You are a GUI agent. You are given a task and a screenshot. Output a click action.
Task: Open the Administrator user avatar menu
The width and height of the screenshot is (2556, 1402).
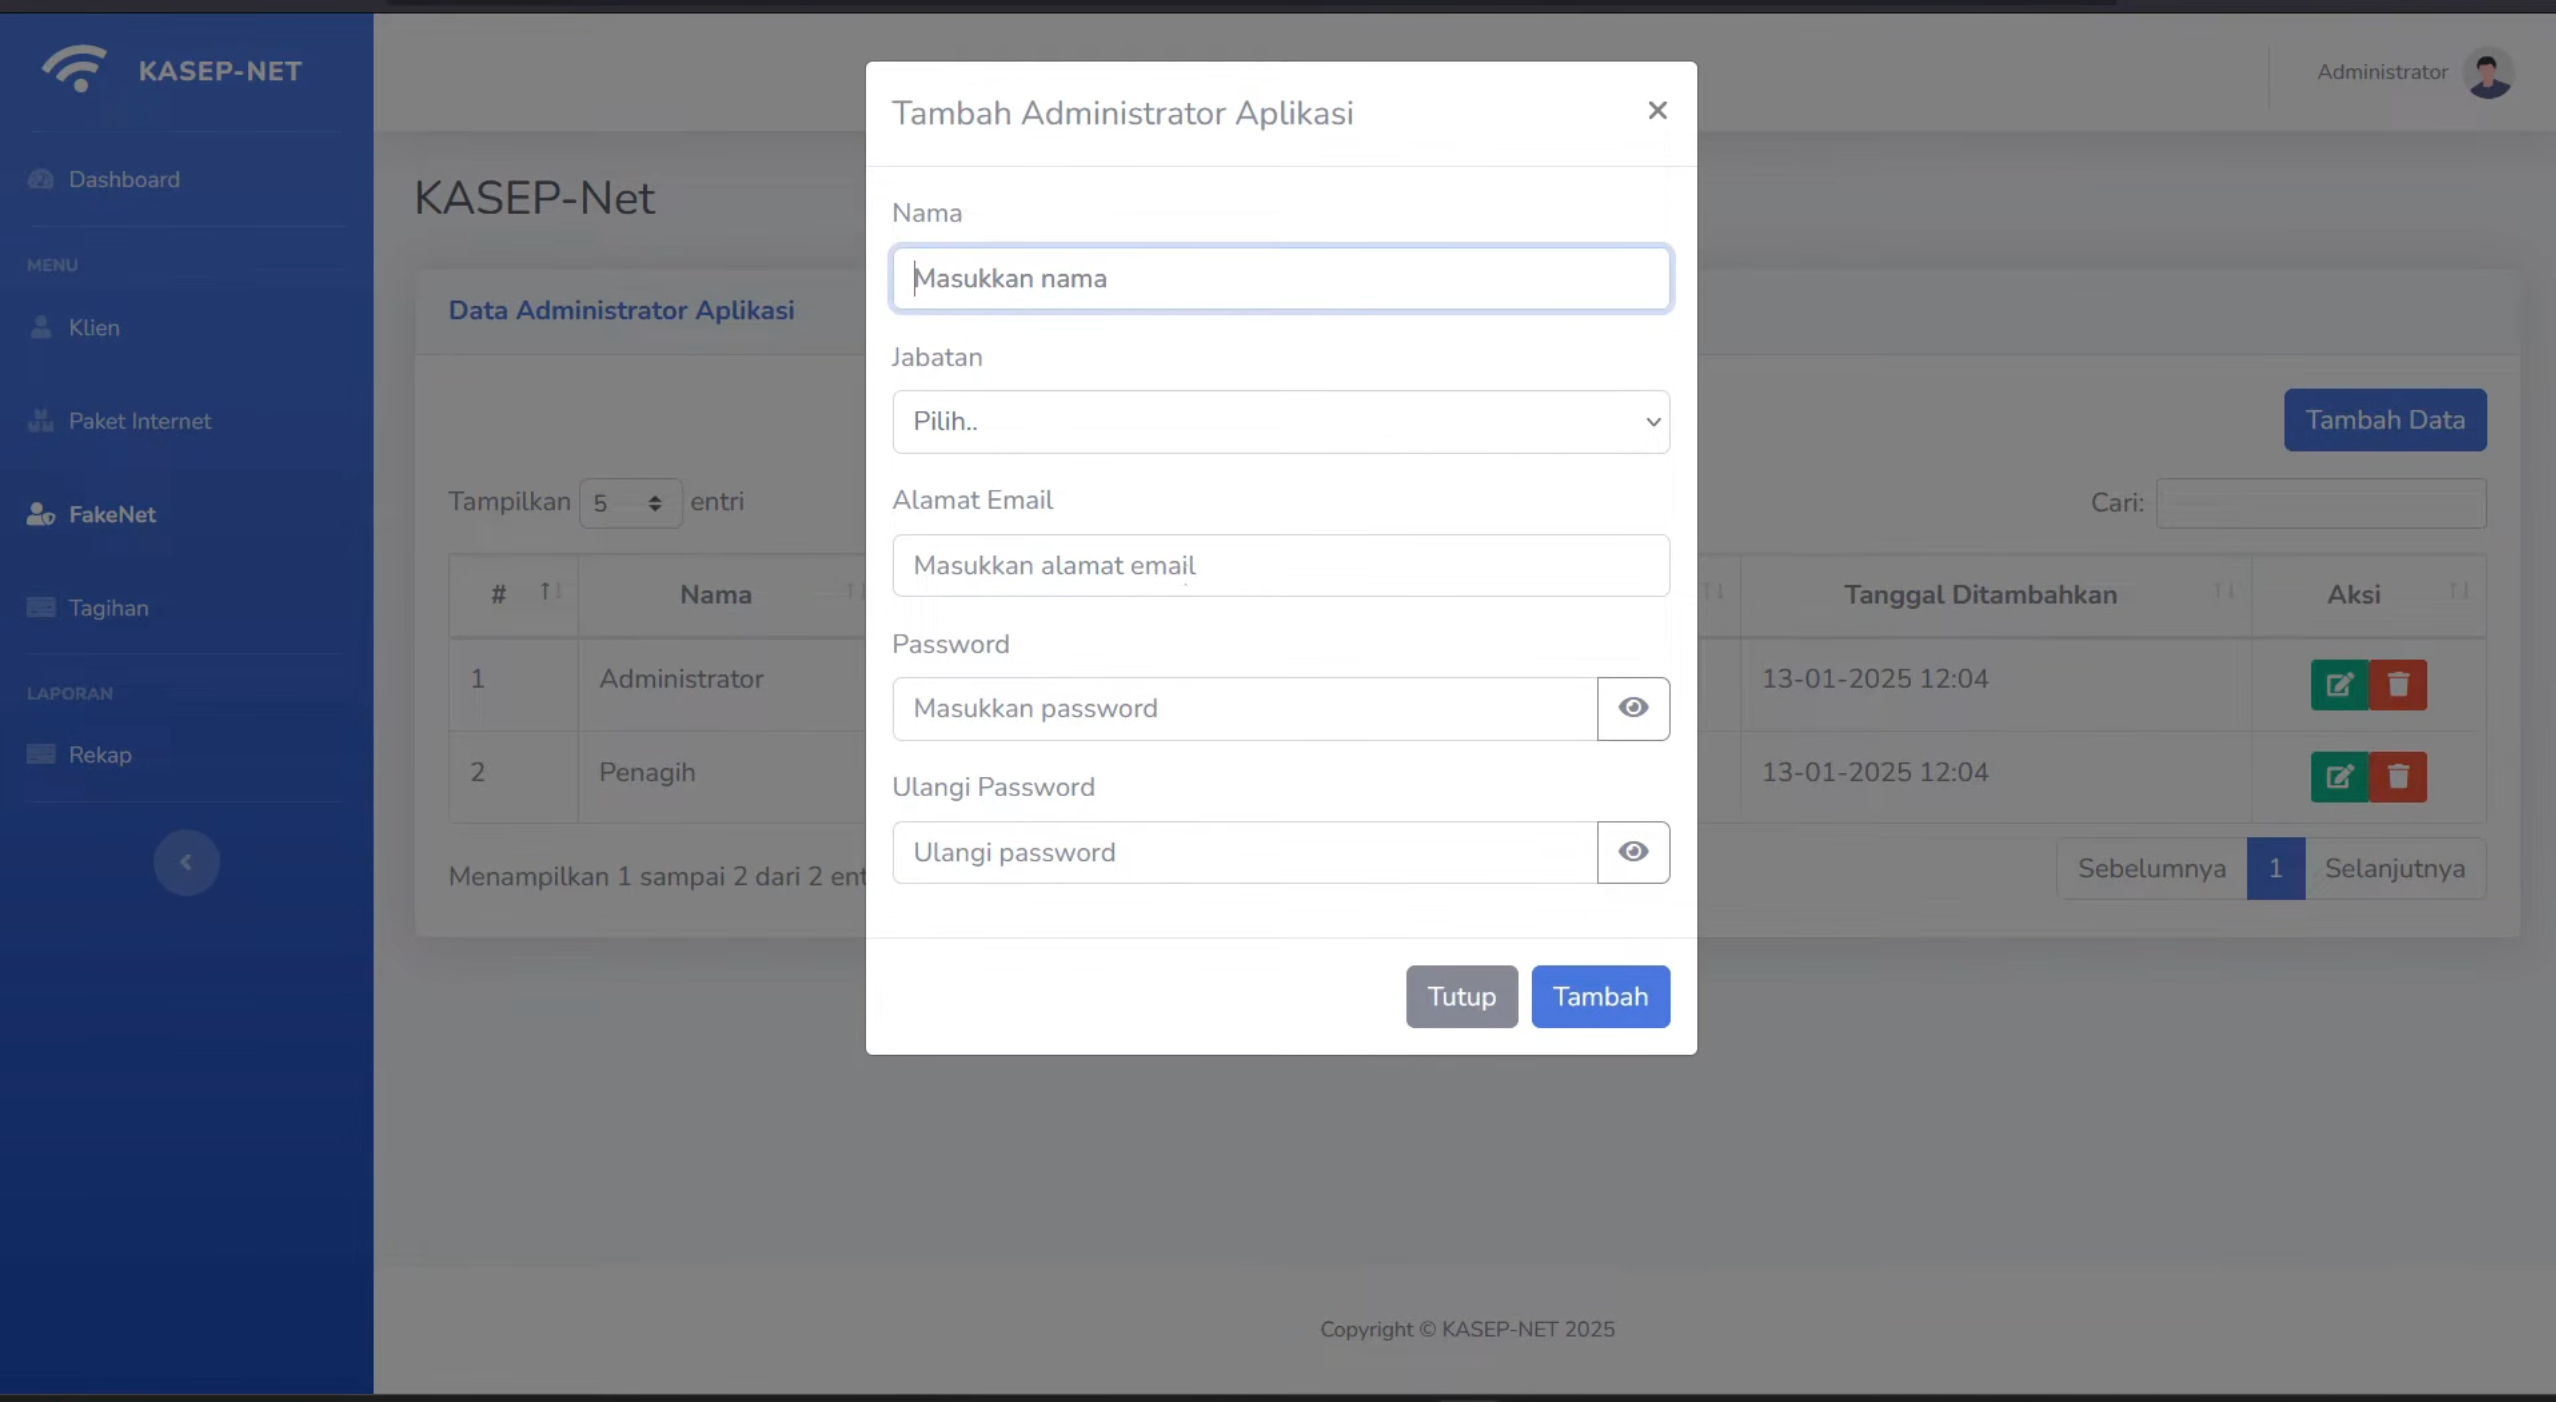coord(2488,73)
